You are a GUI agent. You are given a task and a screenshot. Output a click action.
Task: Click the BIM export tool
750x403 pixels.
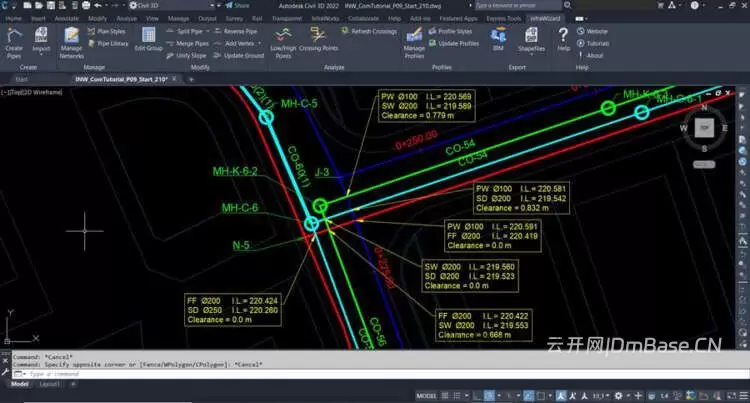coord(498,38)
